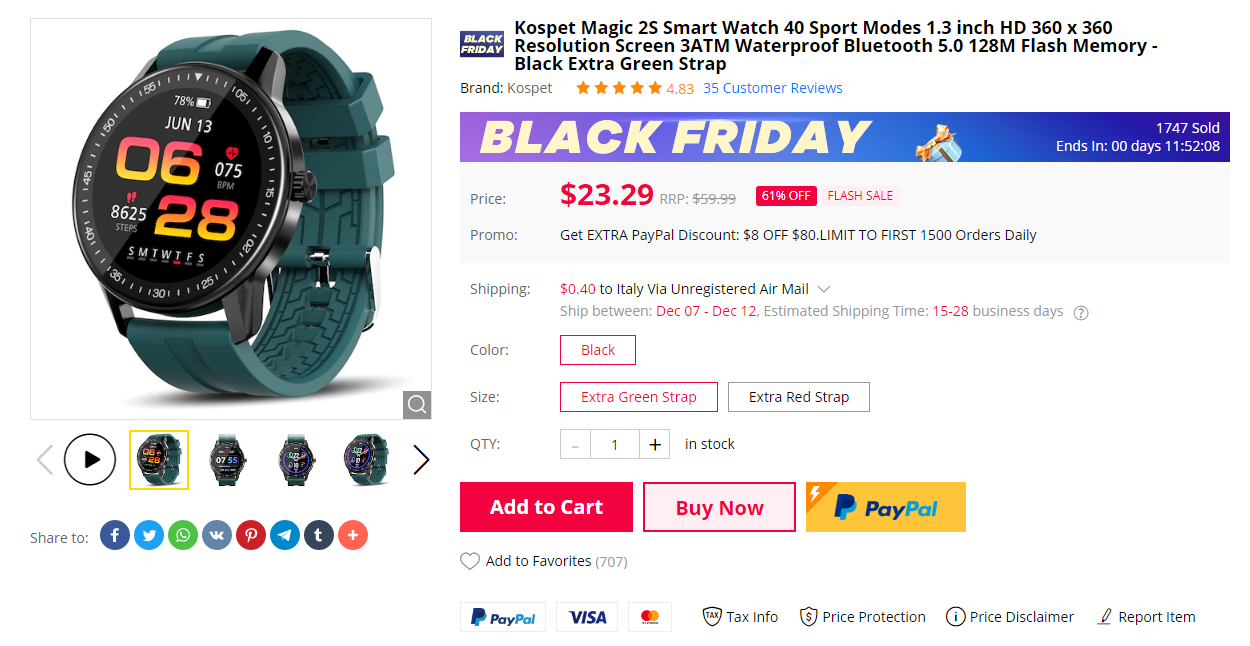This screenshot has width=1250, height=646.
Task: View the Tax Info
Action: pos(740,617)
